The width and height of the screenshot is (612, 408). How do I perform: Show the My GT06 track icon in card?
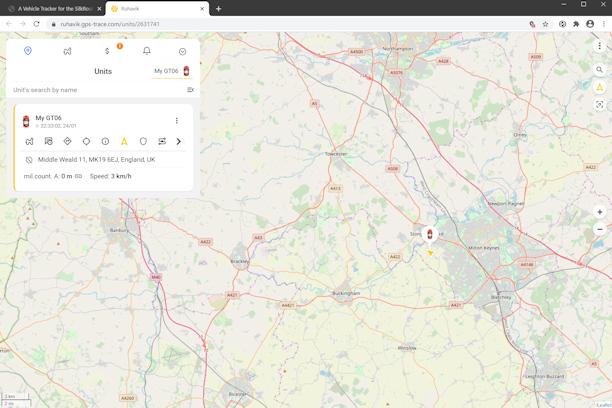29,141
